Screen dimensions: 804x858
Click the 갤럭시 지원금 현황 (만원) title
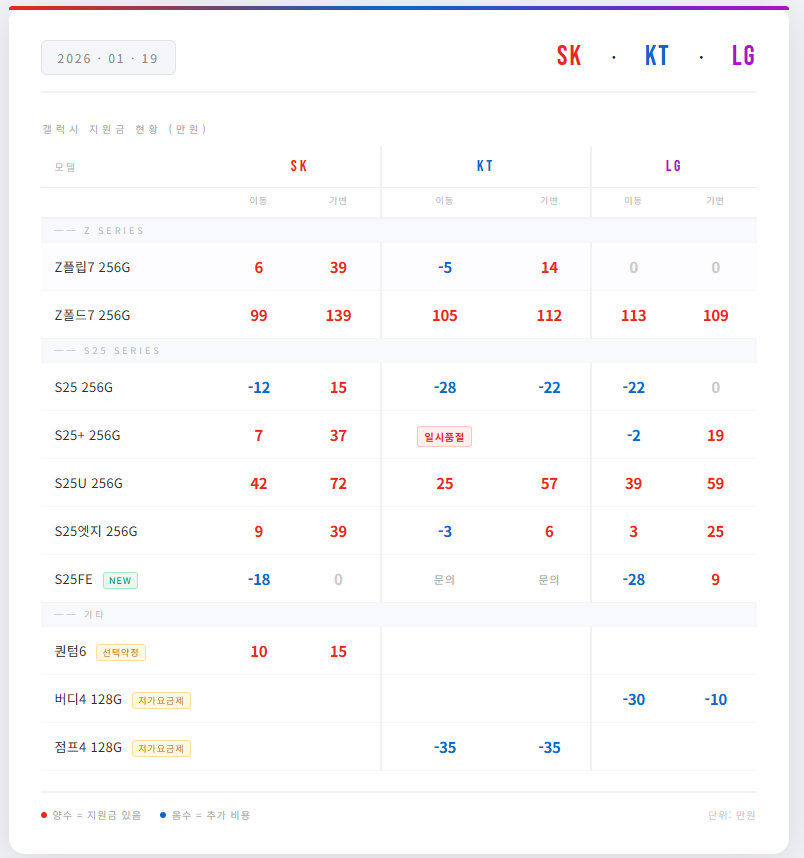[125, 129]
